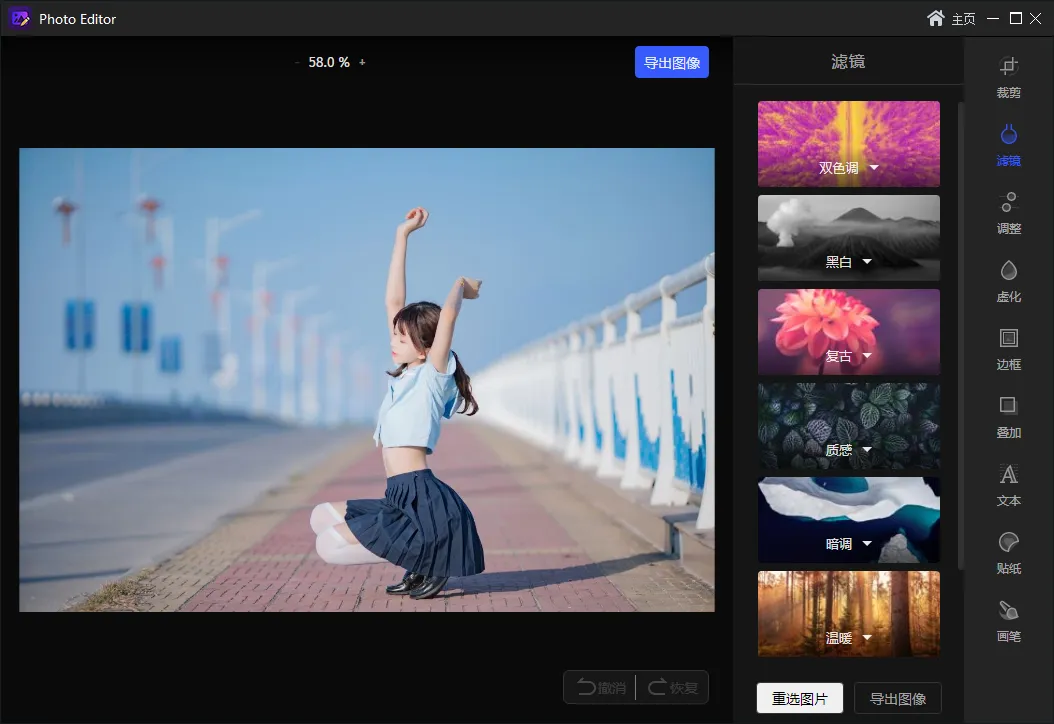Screen dimensions: 1054x724
Task: Expand the 暗调 dark-tone filter category
Action: 867,544
